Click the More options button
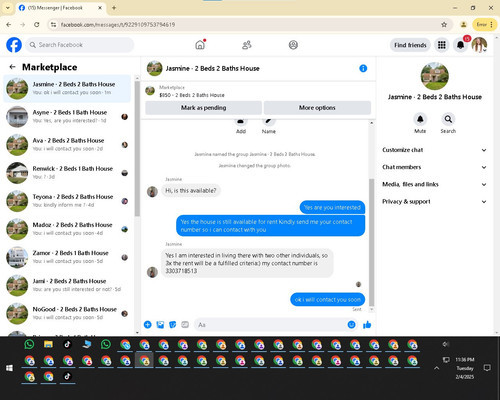 coord(317,108)
